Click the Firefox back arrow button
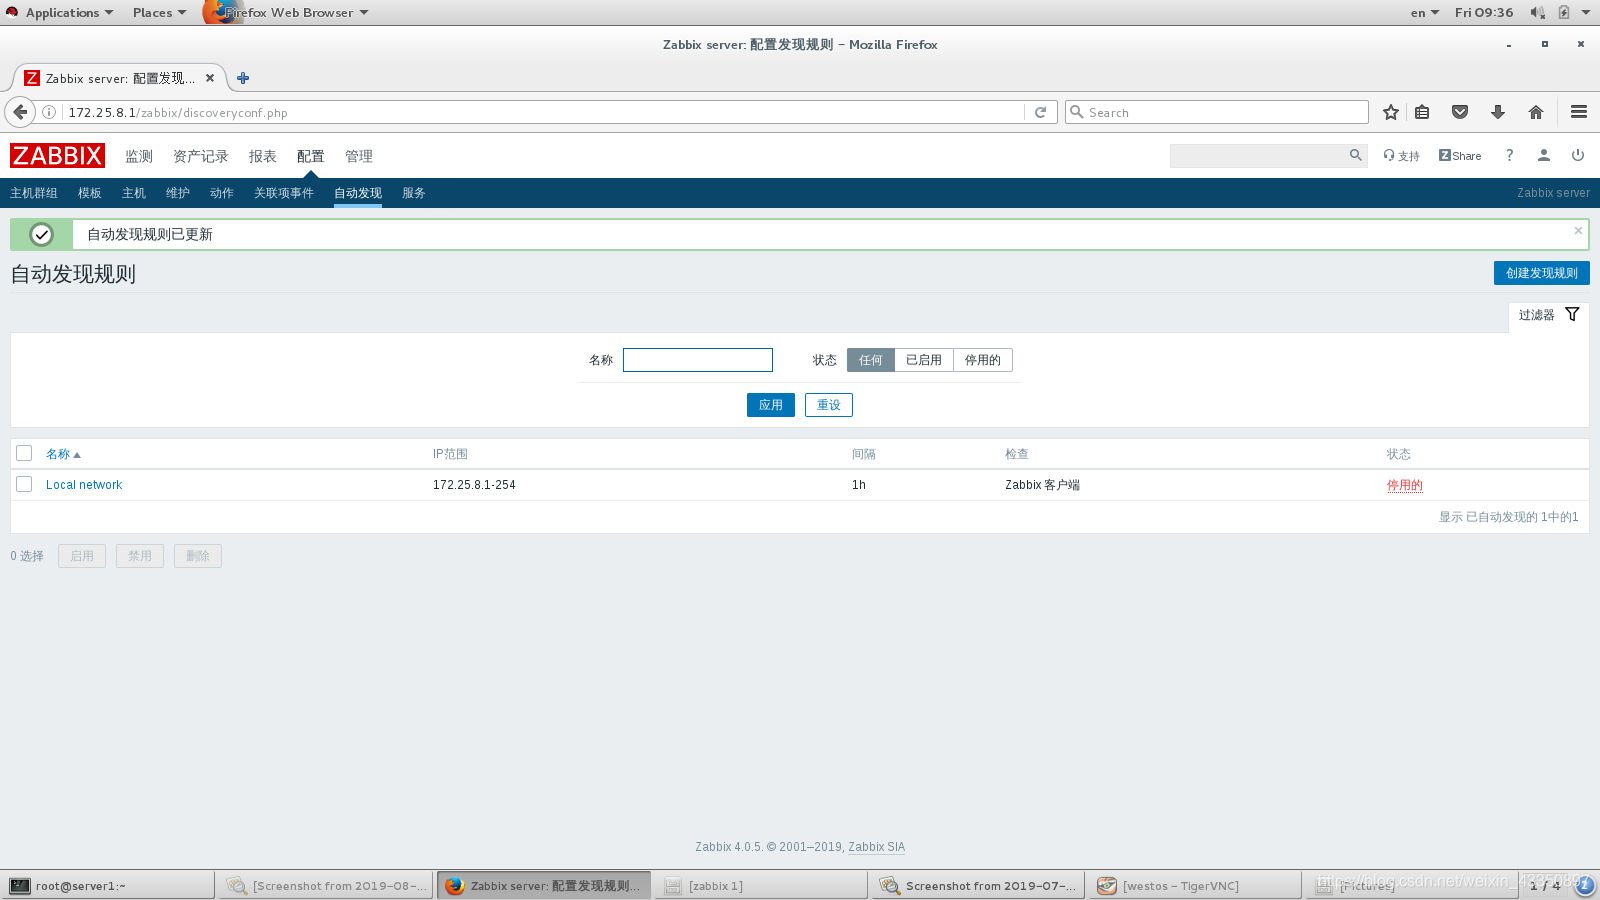Viewport: 1600px width, 900px height. (20, 112)
